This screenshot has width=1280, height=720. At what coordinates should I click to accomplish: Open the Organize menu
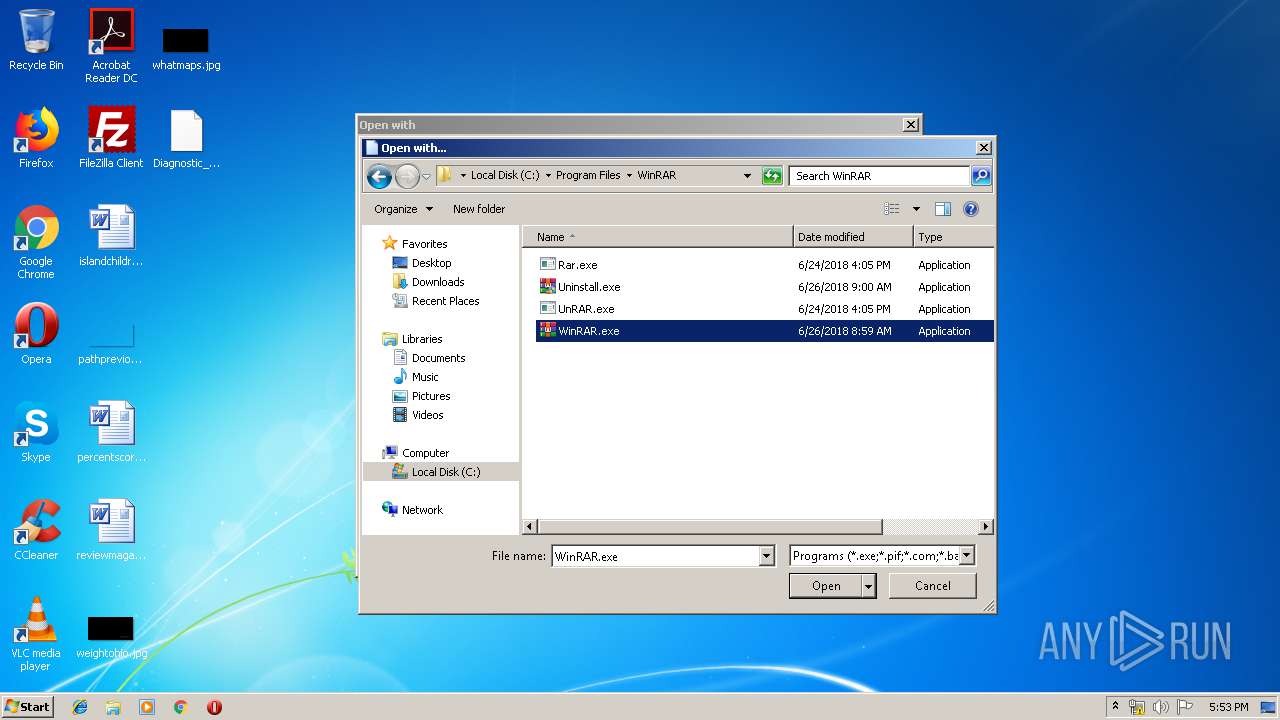click(403, 209)
